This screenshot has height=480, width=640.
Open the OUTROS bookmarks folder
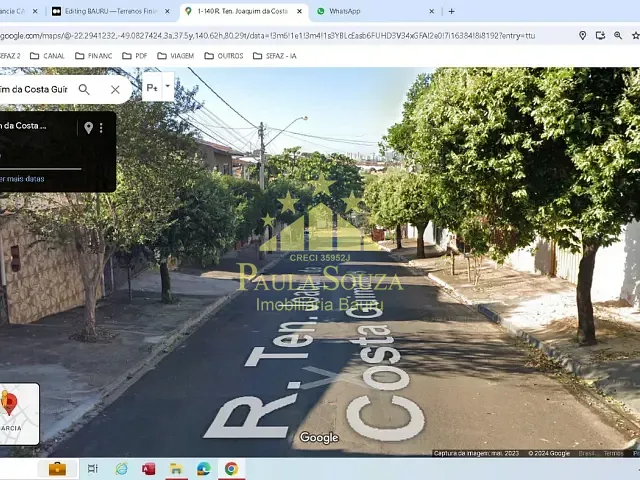click(224, 56)
